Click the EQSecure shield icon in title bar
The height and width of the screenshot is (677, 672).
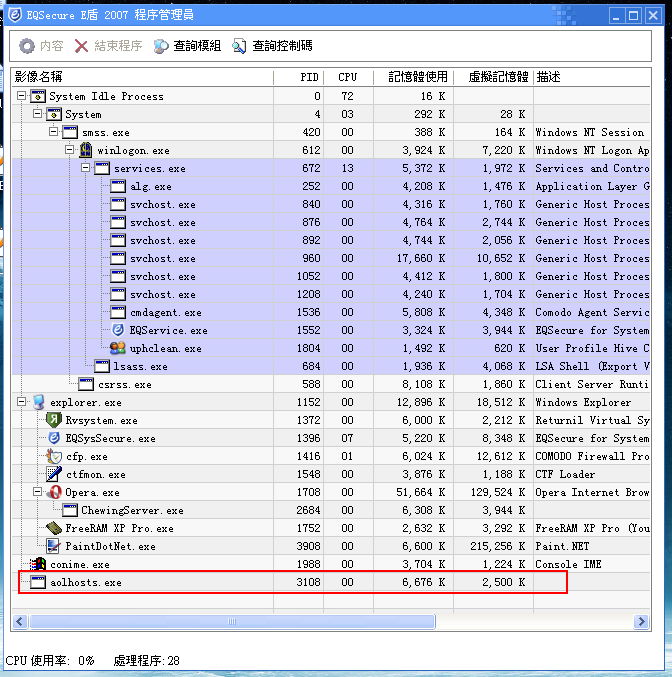point(15,15)
